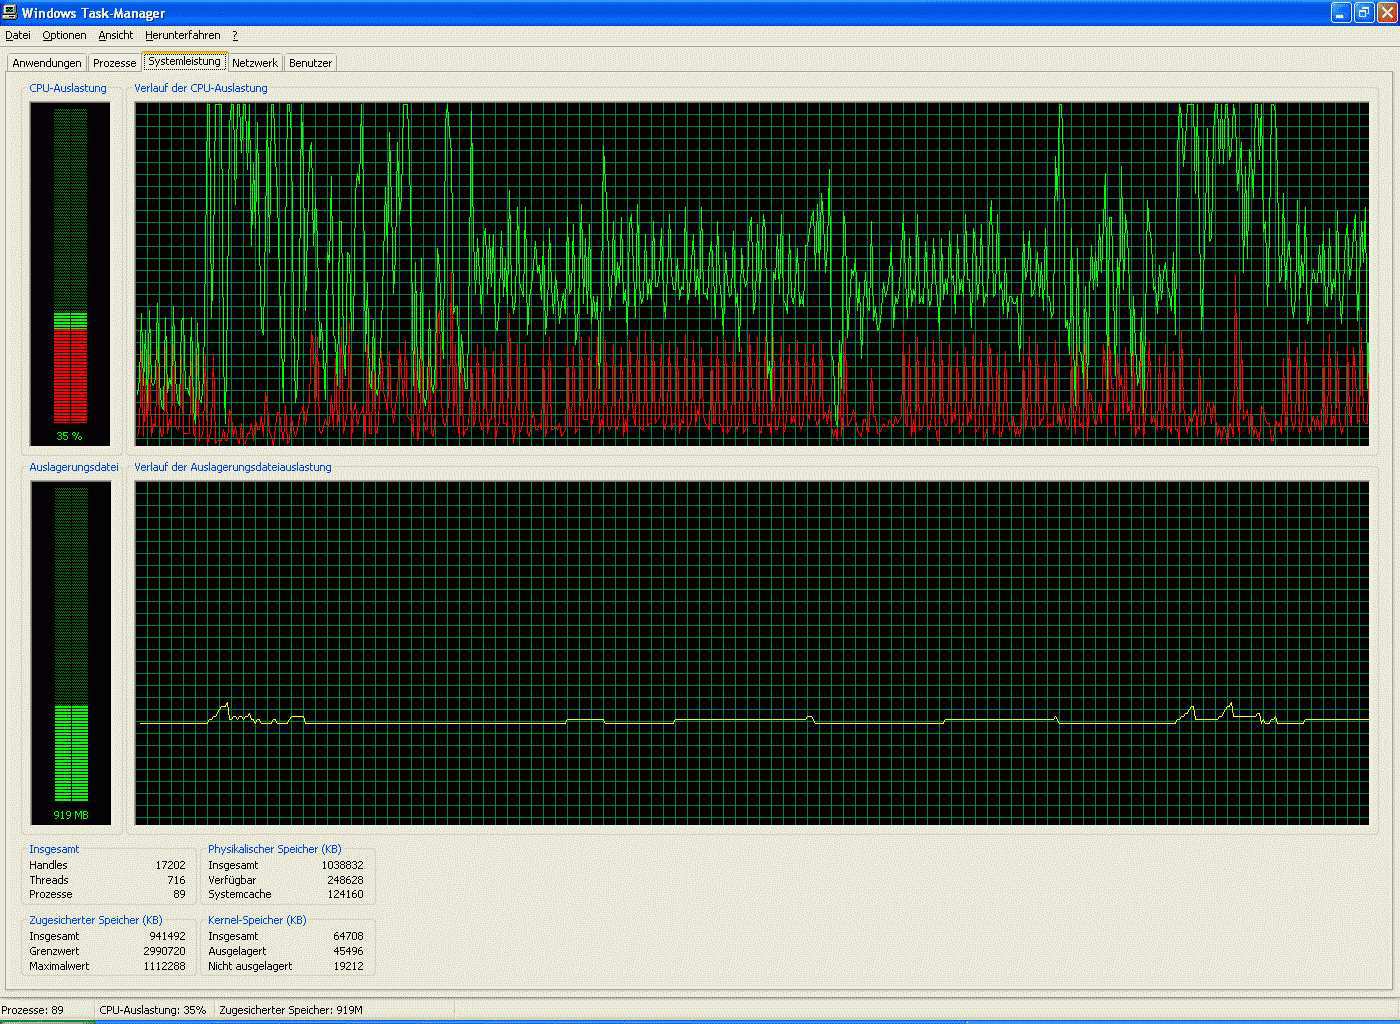Switch to the Anwendungen tab
Screen dimensions: 1400x1024
pos(47,63)
